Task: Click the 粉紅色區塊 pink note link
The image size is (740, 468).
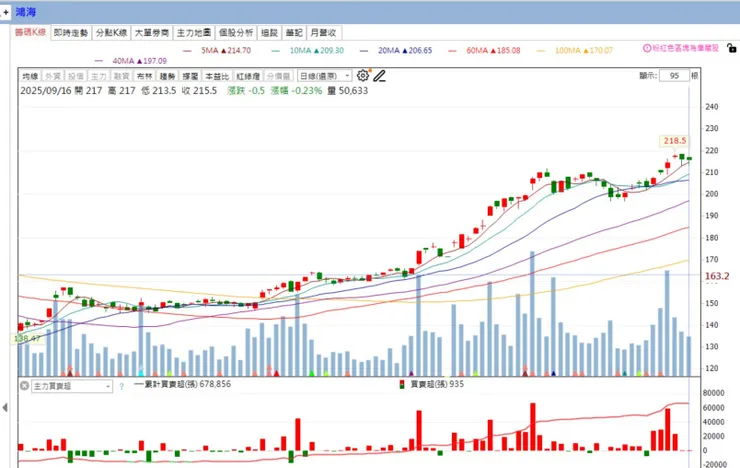Action: (x=685, y=48)
